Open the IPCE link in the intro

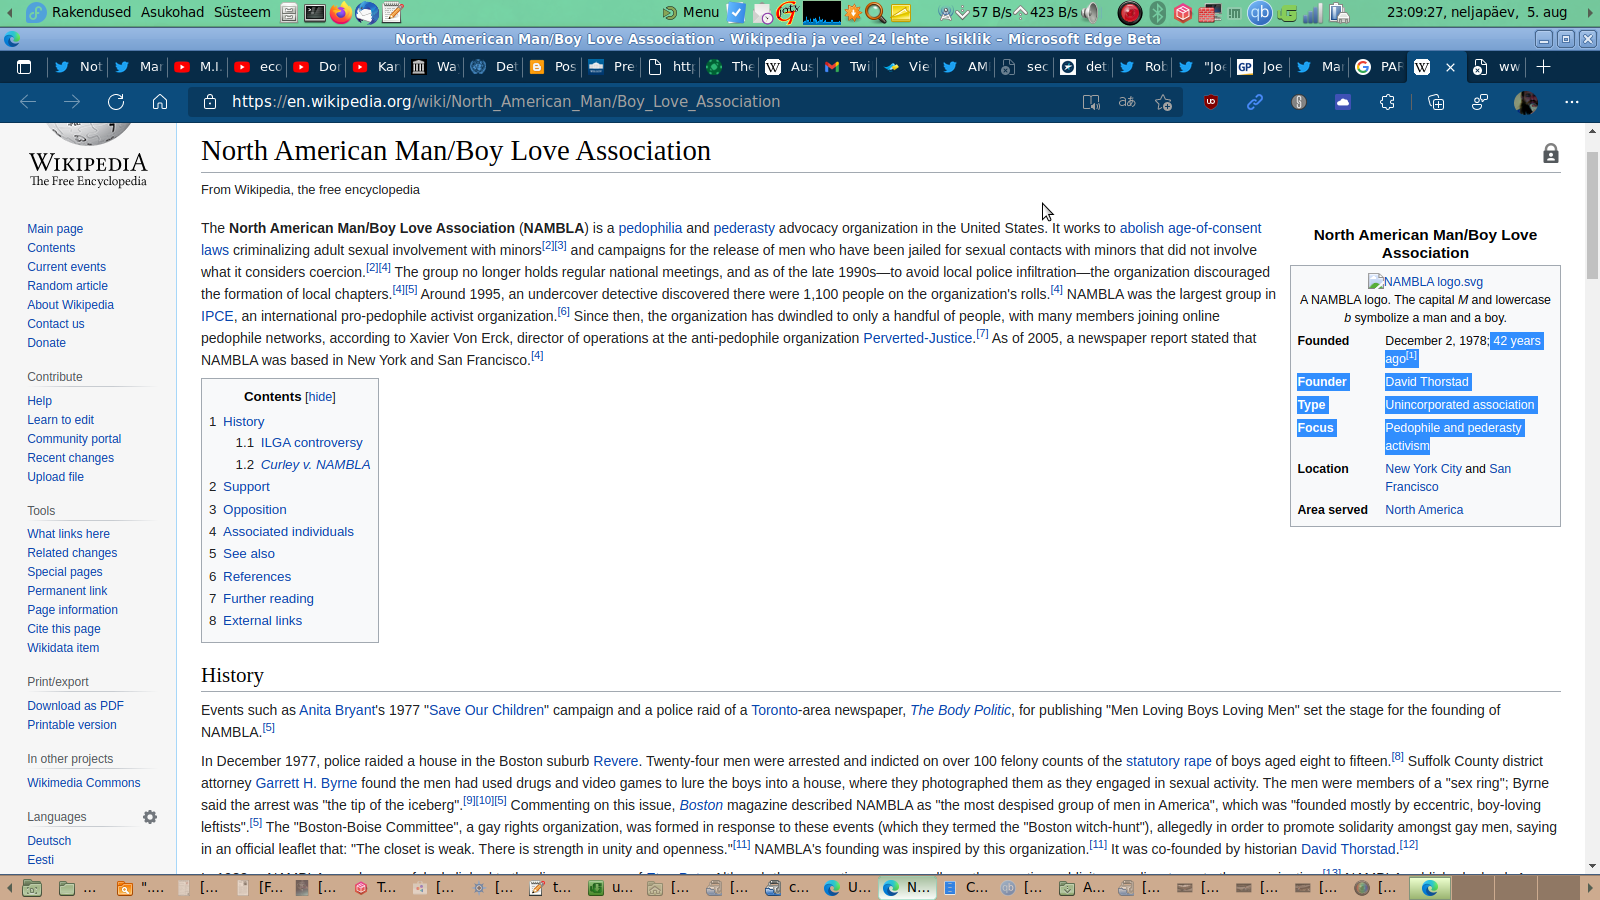coord(217,316)
